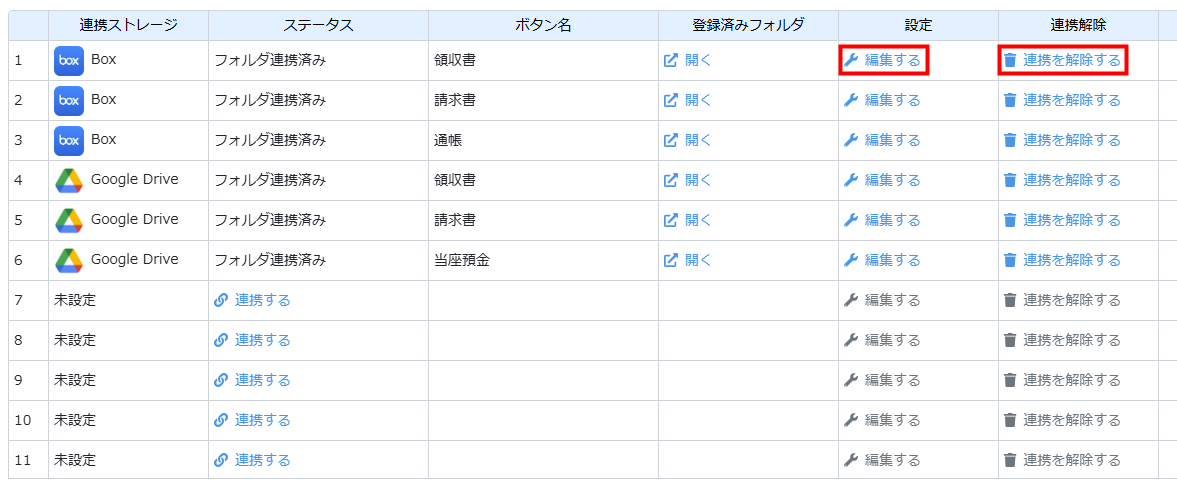Edit settings for row 5 Google Drive 請求書
The height and width of the screenshot is (491, 1177).
[x=883, y=220]
